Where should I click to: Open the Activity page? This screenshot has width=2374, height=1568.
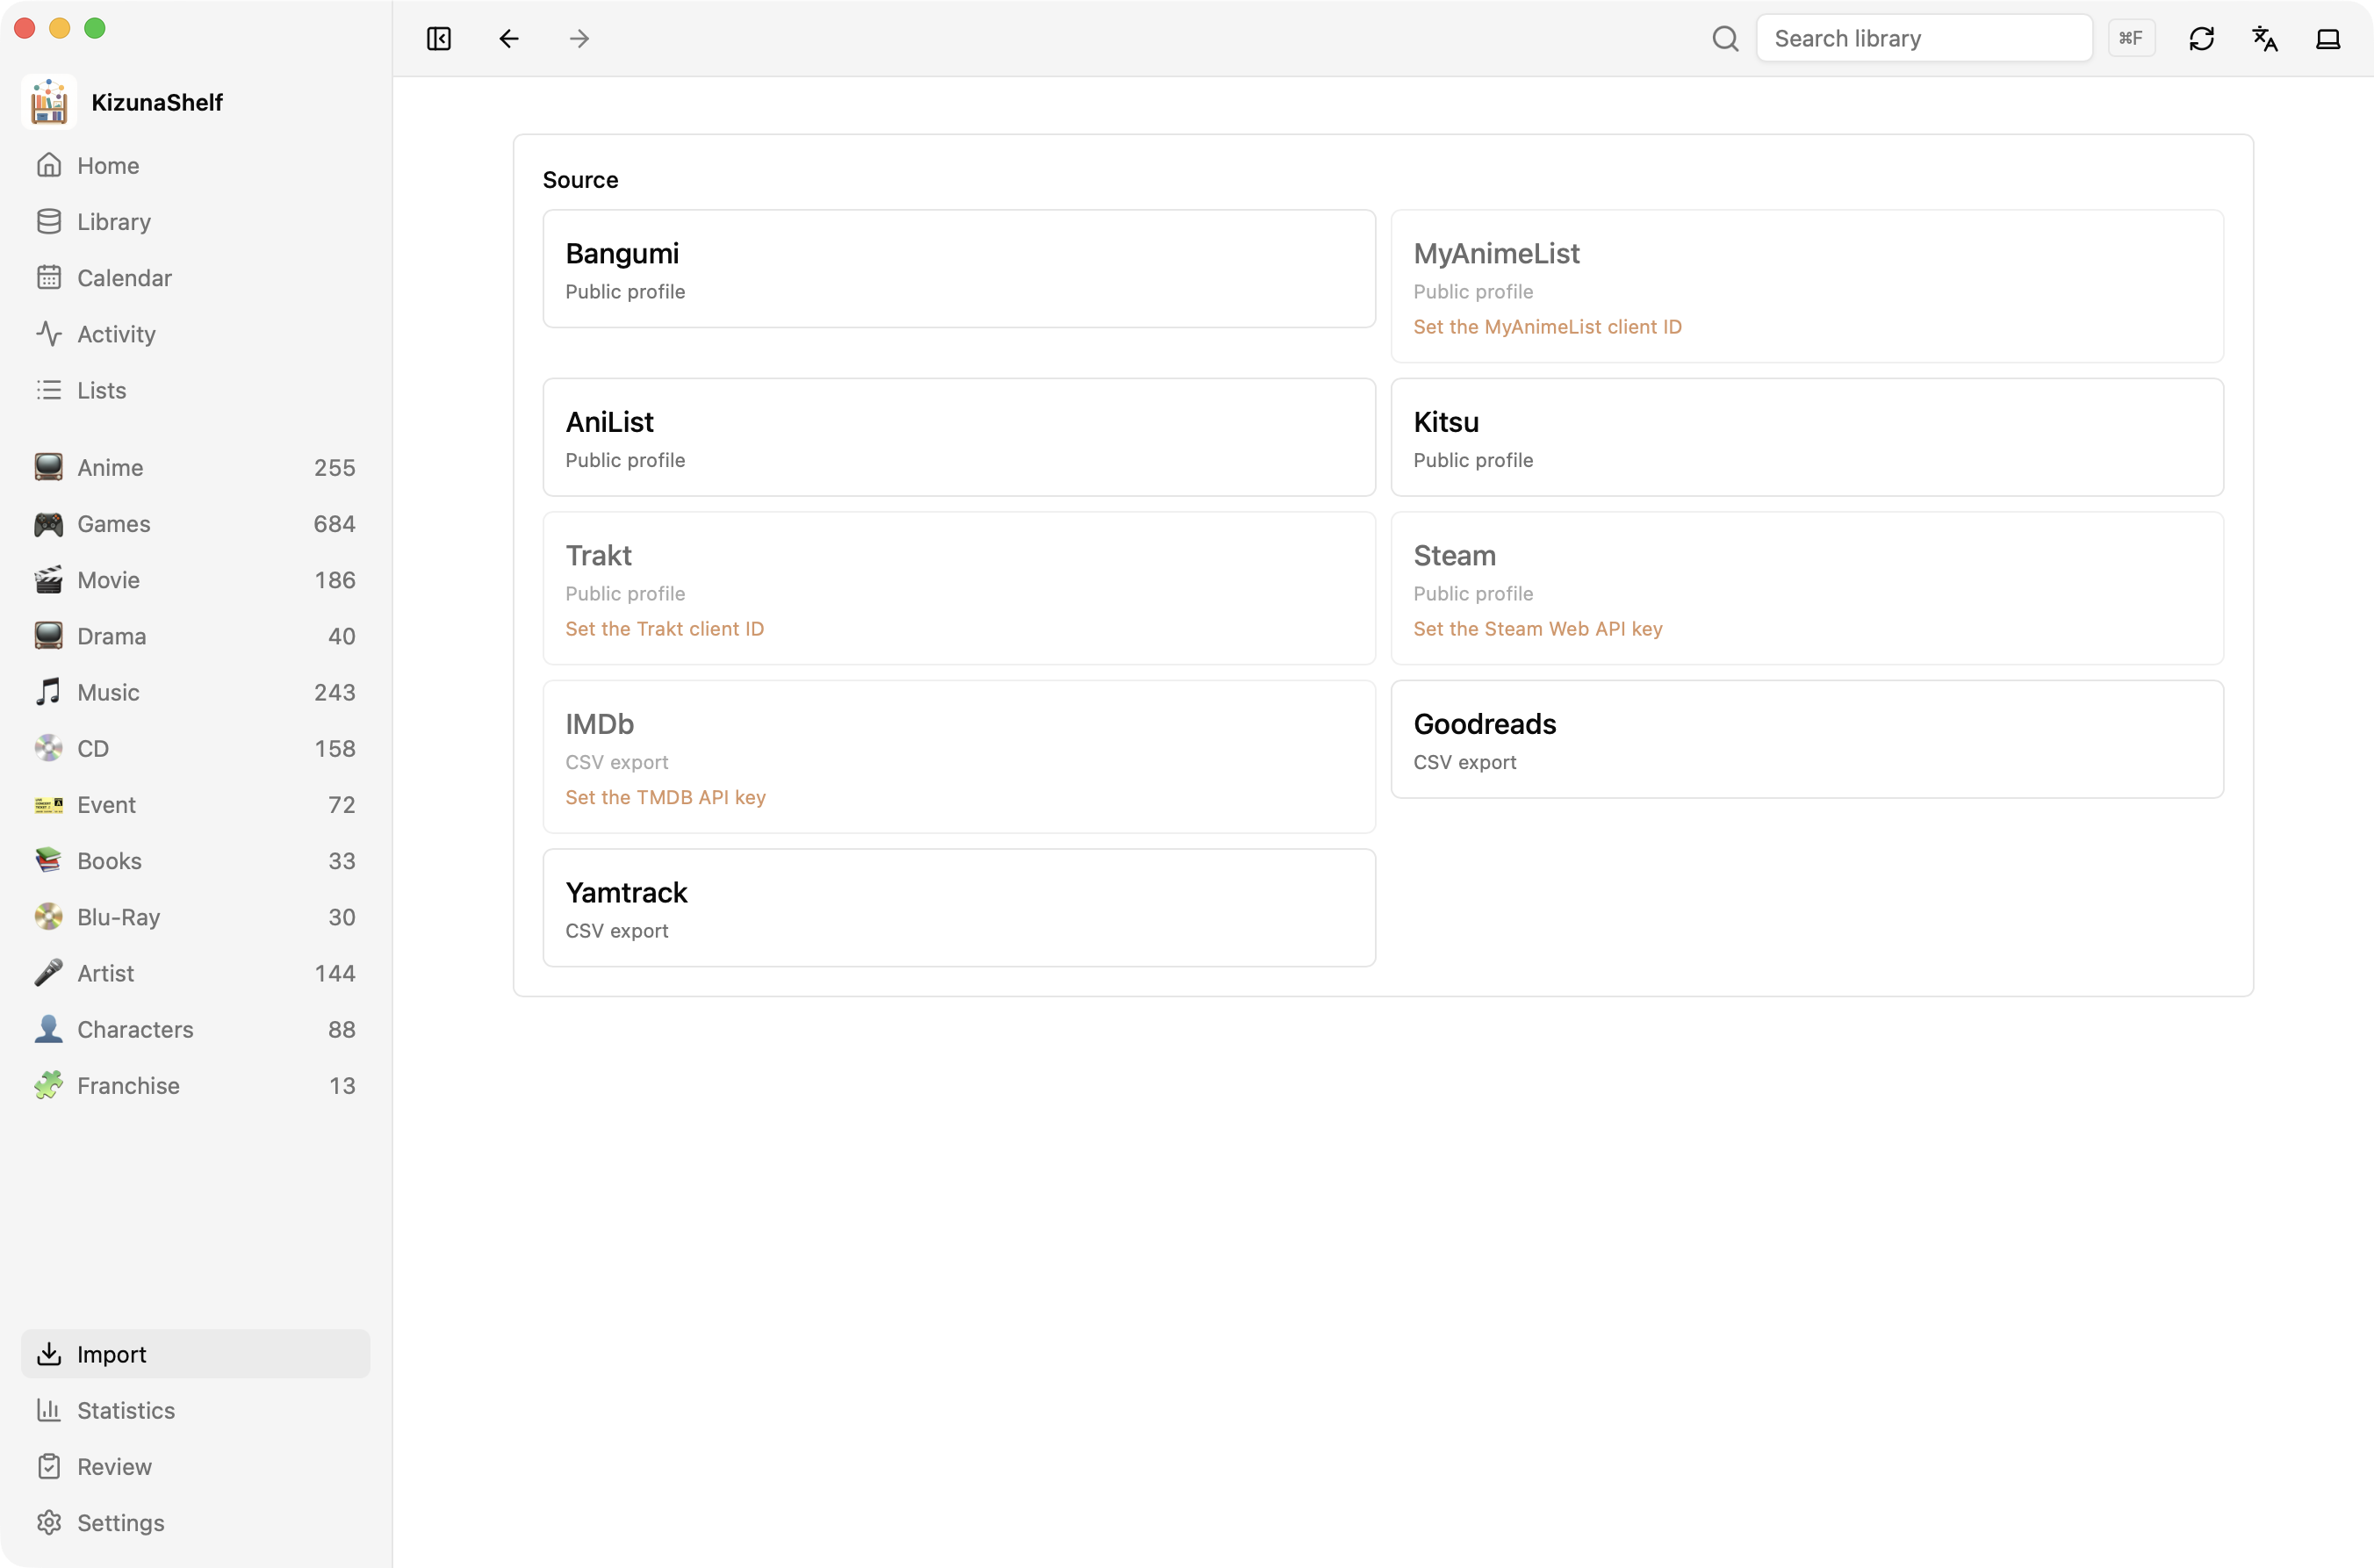(x=196, y=333)
